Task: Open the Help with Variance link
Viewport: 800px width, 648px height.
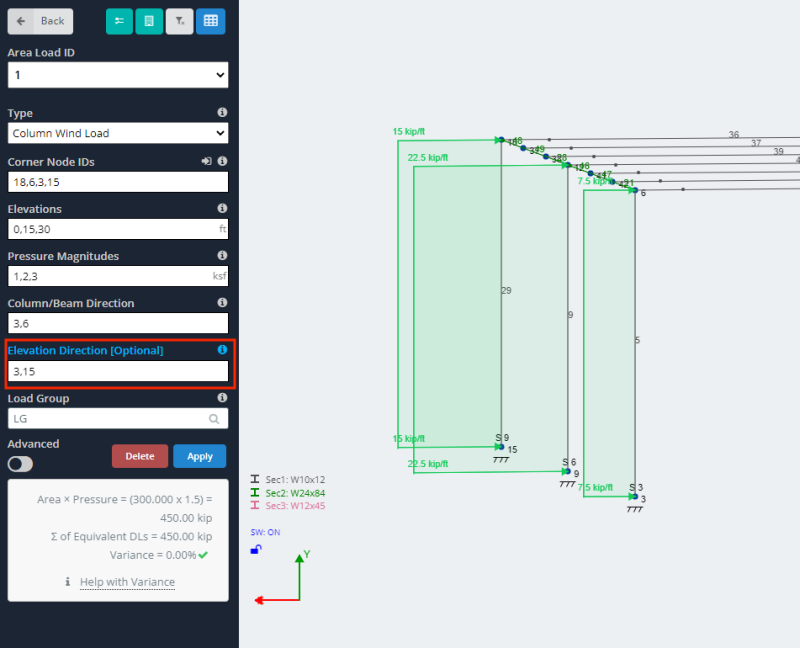Action: coord(127,582)
